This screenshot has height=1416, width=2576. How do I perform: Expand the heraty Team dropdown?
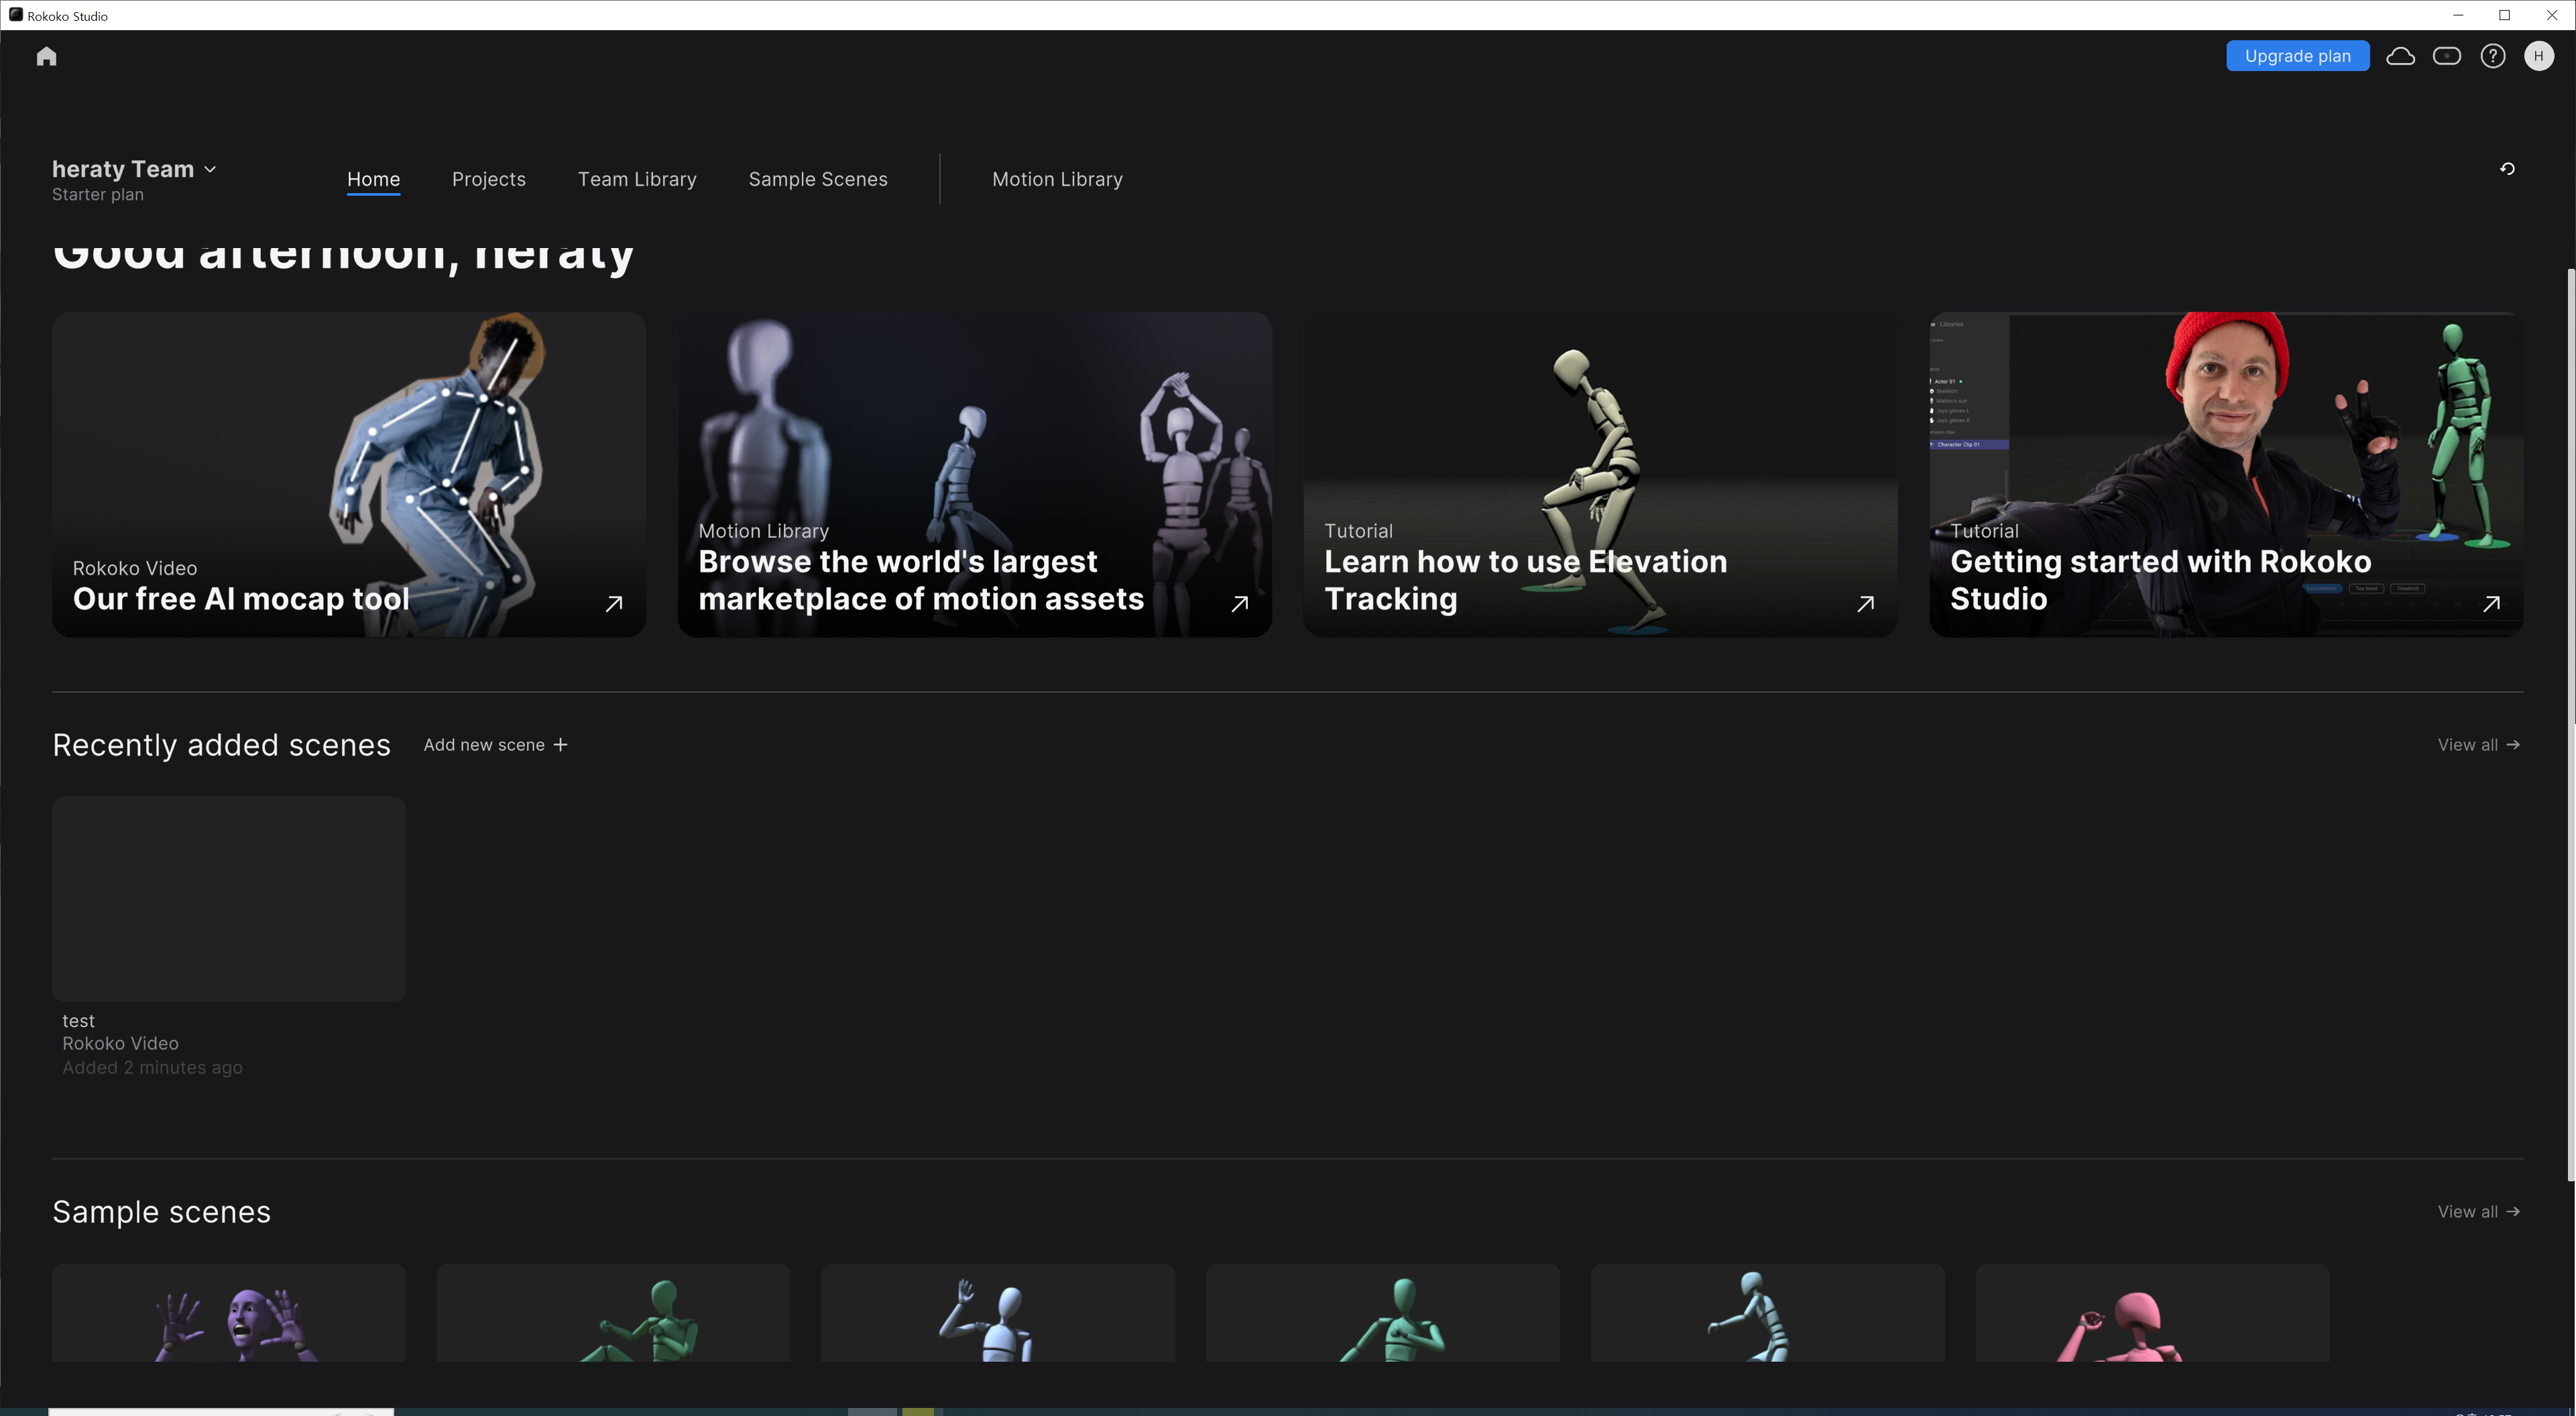(210, 170)
